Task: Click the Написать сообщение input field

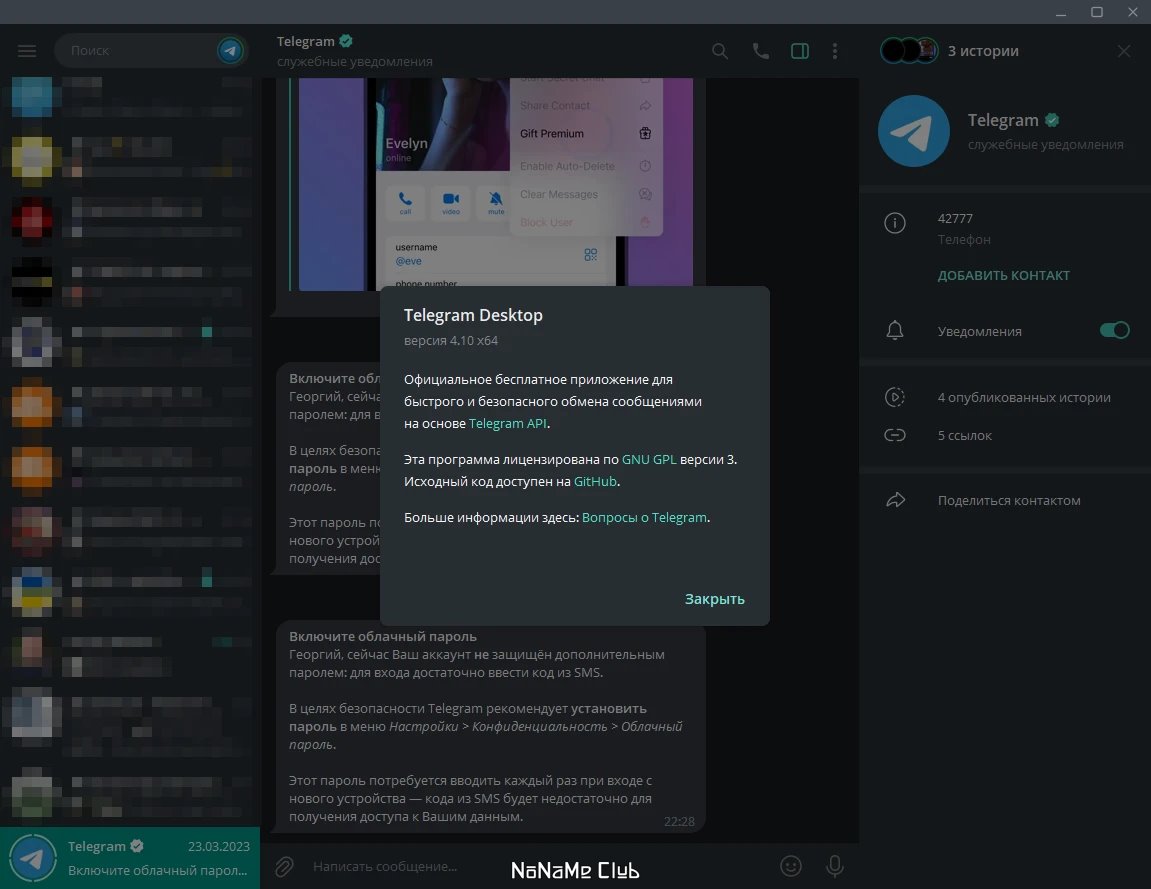Action: (x=540, y=866)
